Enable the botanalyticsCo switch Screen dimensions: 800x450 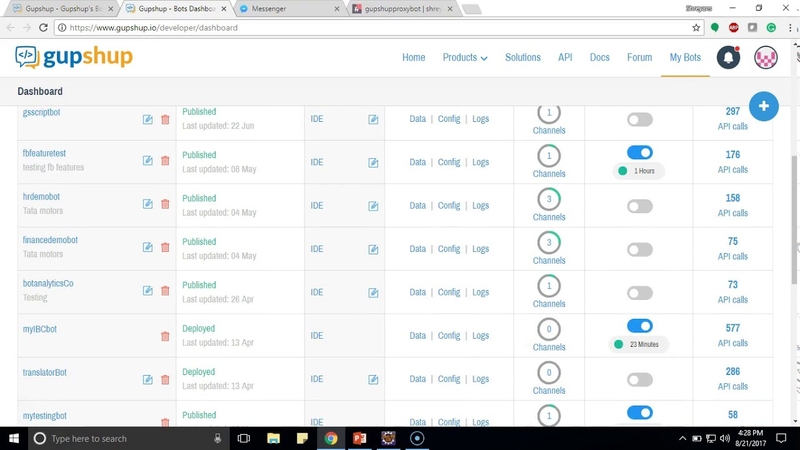(x=640, y=293)
